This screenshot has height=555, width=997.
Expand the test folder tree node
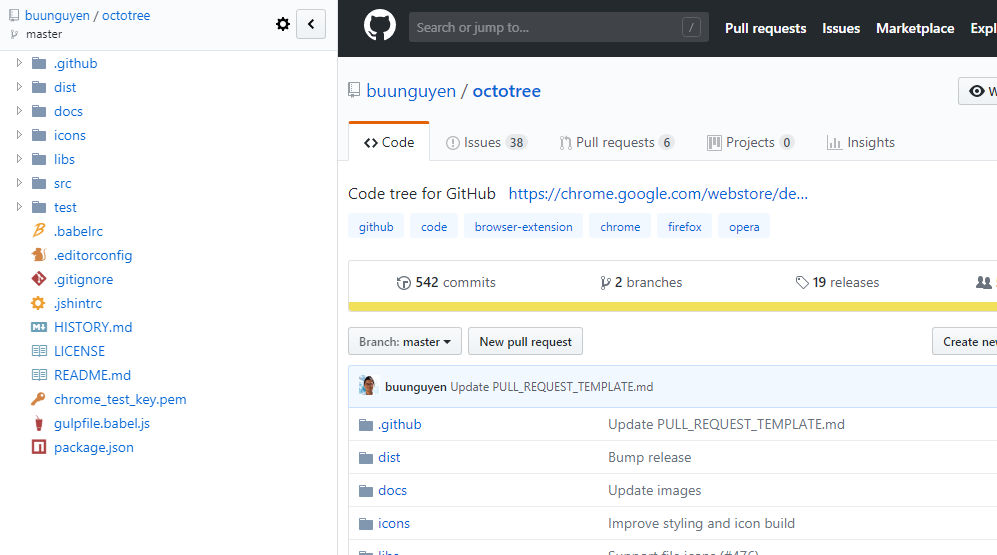pos(19,207)
